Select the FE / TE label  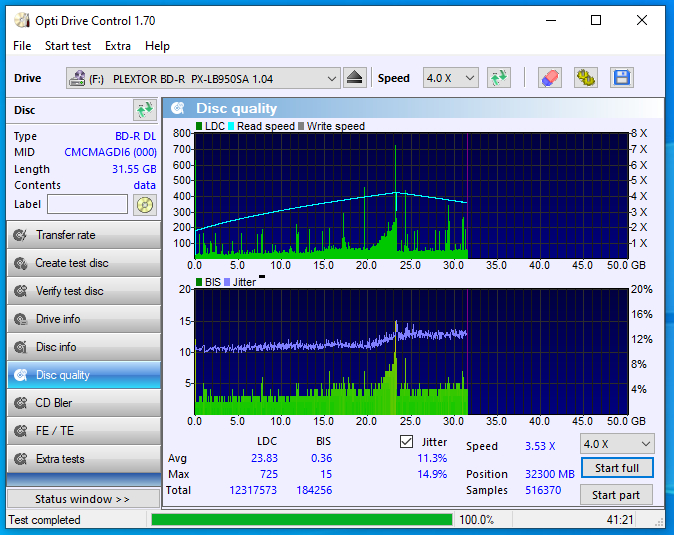coord(55,431)
